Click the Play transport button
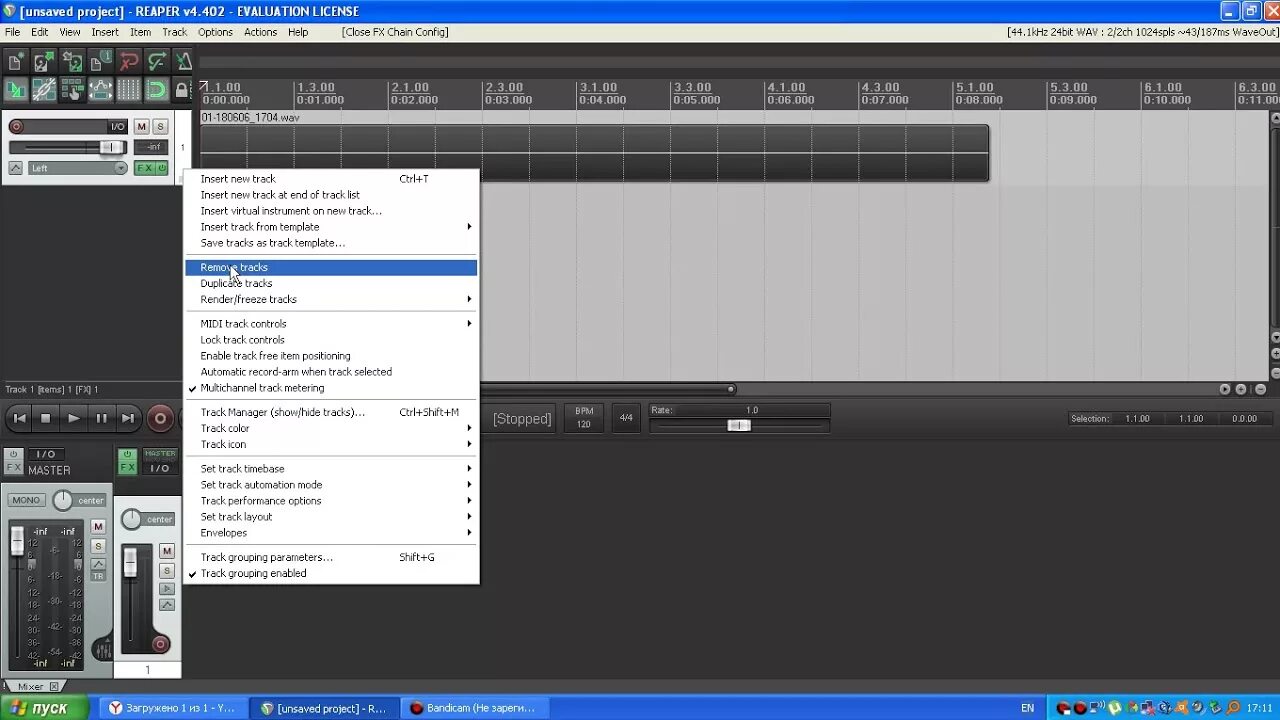This screenshot has width=1280, height=720. [73, 419]
